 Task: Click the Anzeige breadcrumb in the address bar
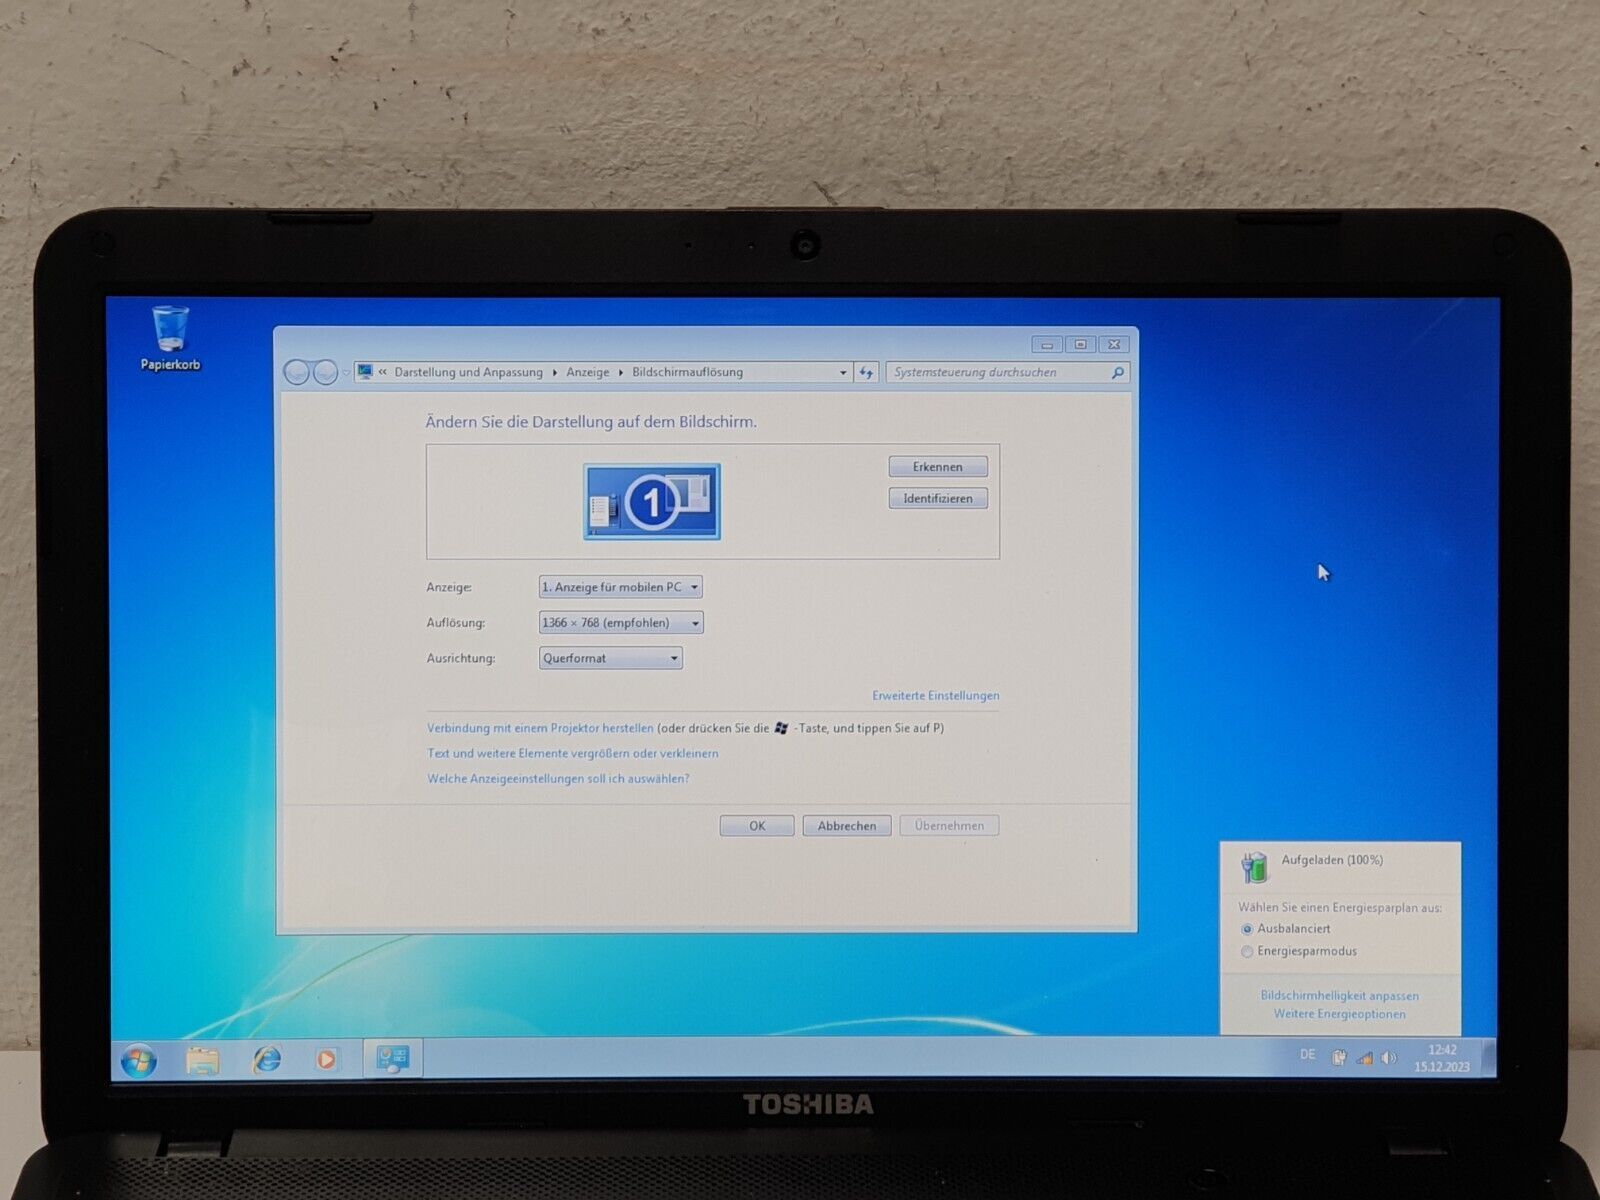587,372
